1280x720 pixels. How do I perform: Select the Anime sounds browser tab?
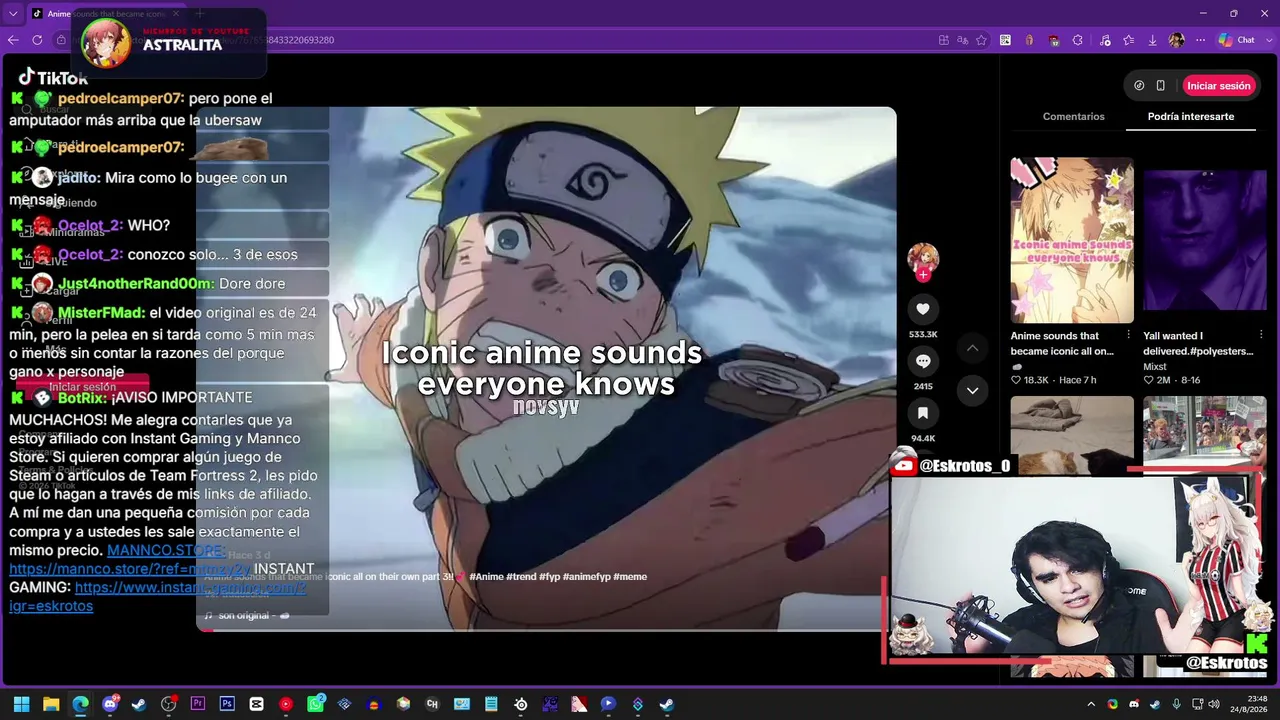[x=105, y=14]
